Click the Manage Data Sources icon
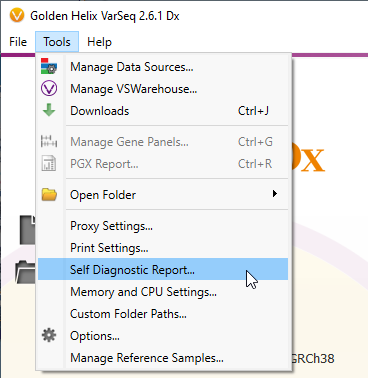 [x=49, y=66]
